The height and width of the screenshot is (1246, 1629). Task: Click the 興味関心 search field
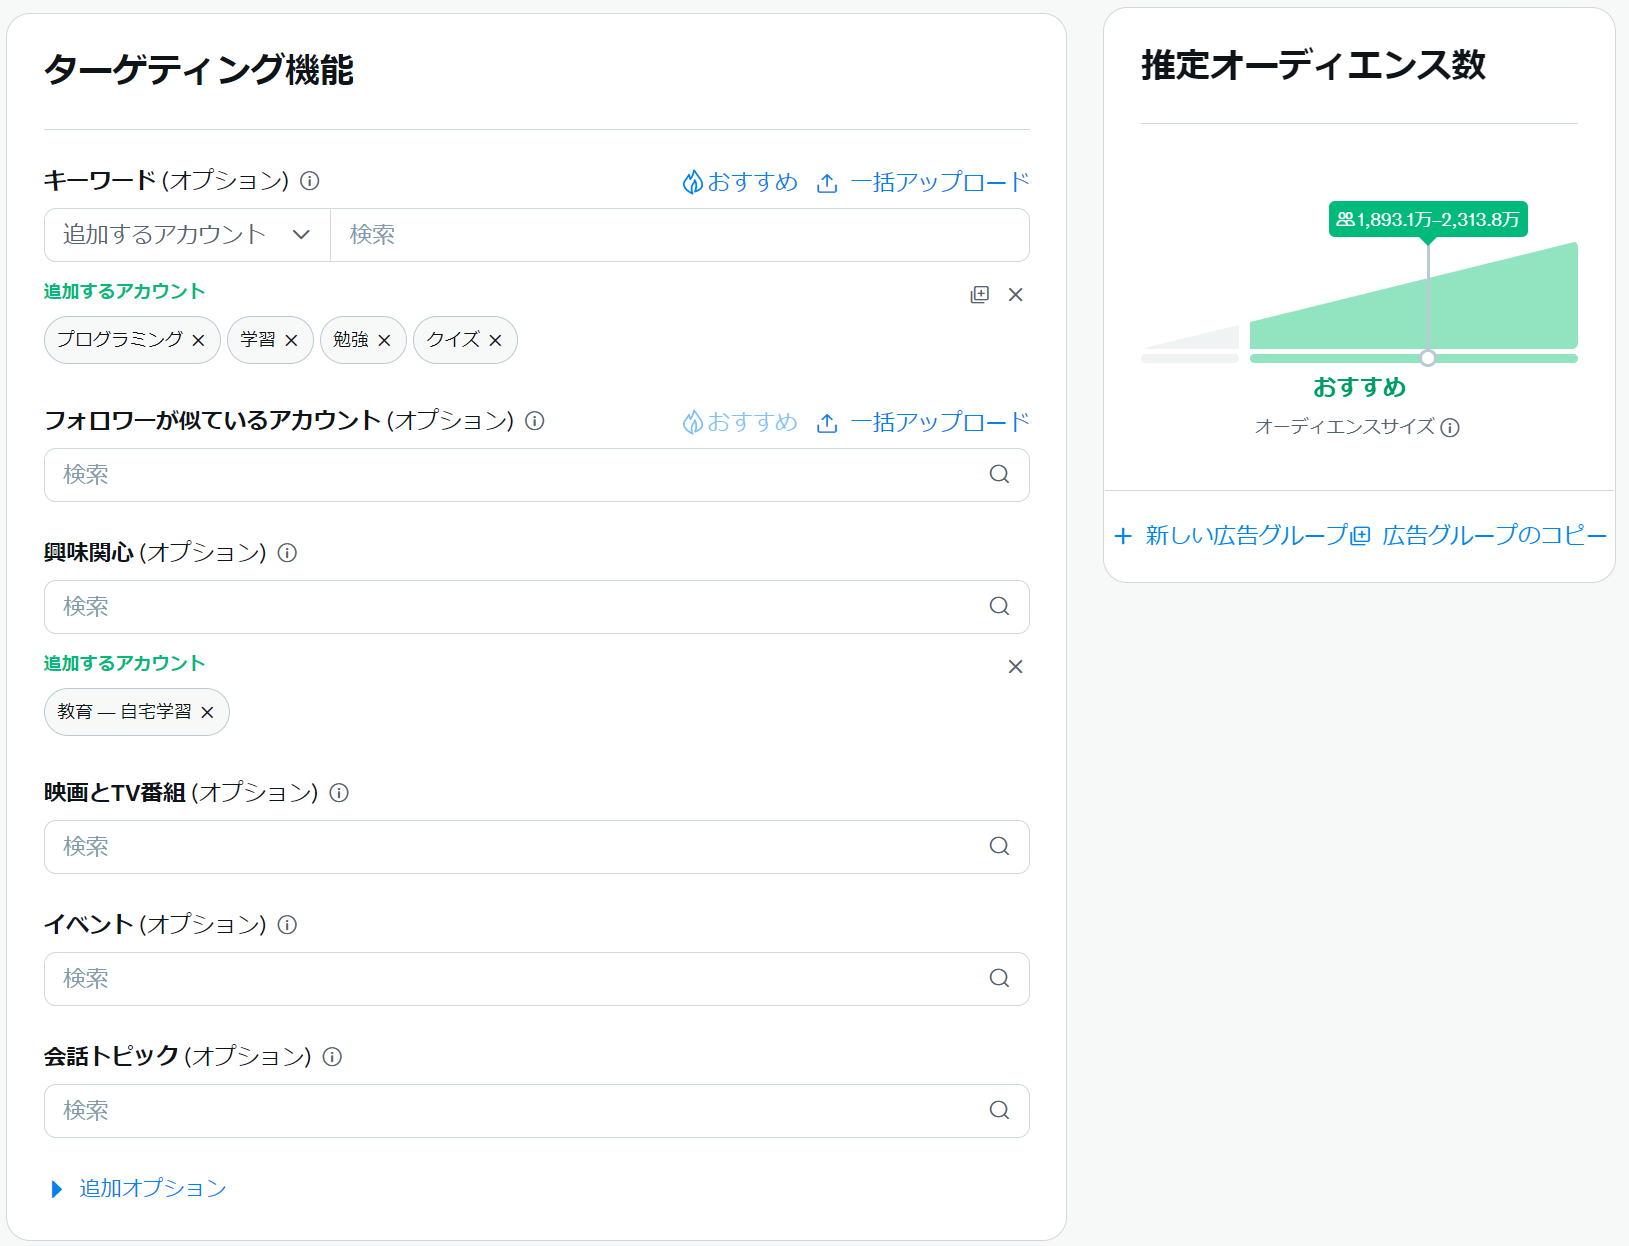point(537,607)
